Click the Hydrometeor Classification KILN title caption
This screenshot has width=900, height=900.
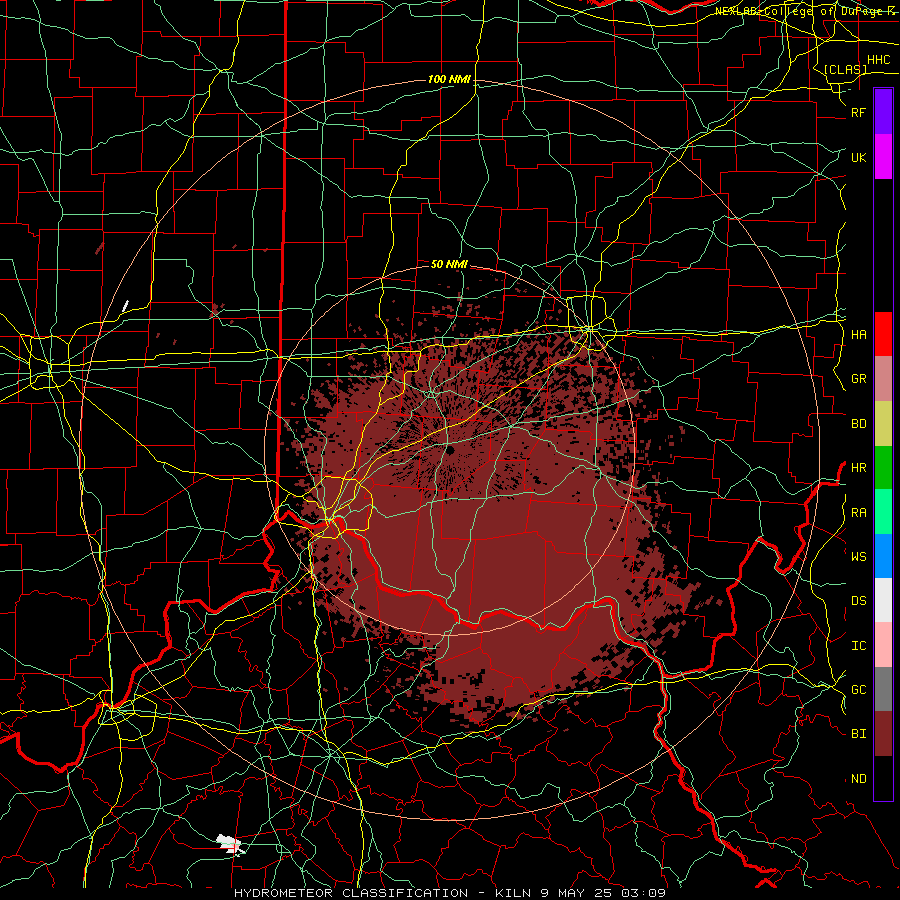coord(449,893)
